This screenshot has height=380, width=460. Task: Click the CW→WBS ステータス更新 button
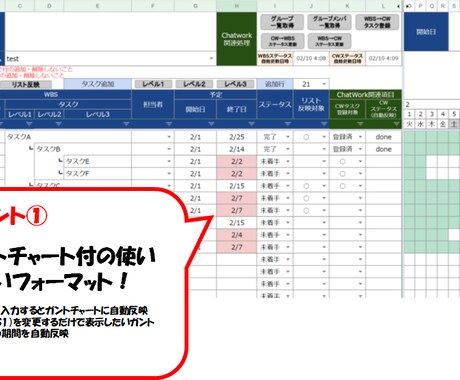(282, 41)
